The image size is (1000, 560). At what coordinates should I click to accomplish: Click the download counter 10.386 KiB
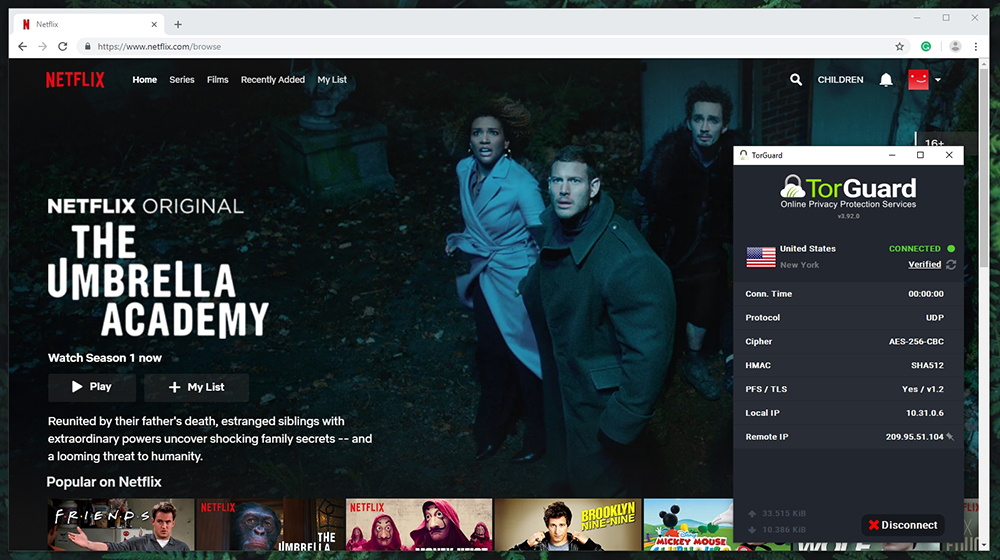tap(784, 529)
